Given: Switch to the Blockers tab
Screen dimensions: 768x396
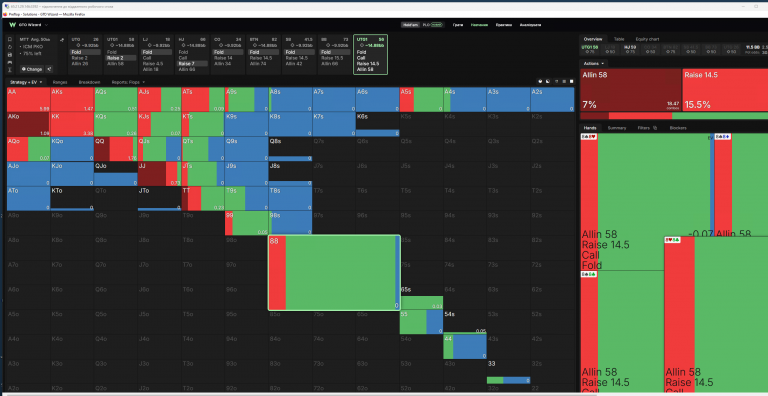Looking at the screenshot, I should click(678, 128).
